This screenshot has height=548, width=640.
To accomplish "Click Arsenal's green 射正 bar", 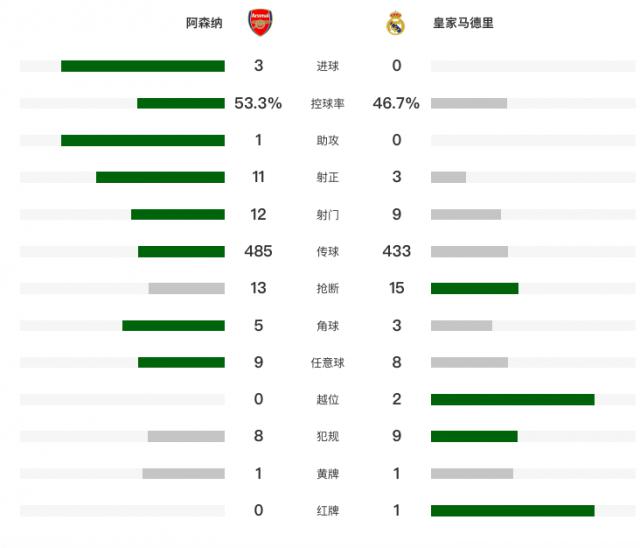I will [160, 177].
